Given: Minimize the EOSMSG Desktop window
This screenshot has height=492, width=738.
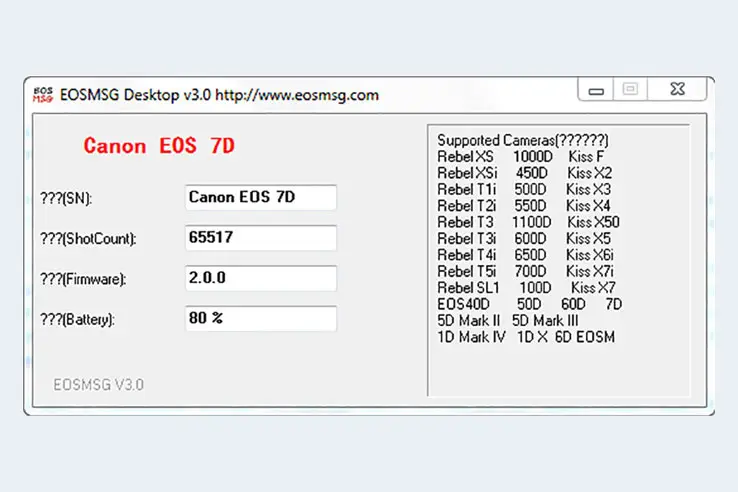Looking at the screenshot, I should point(596,89).
